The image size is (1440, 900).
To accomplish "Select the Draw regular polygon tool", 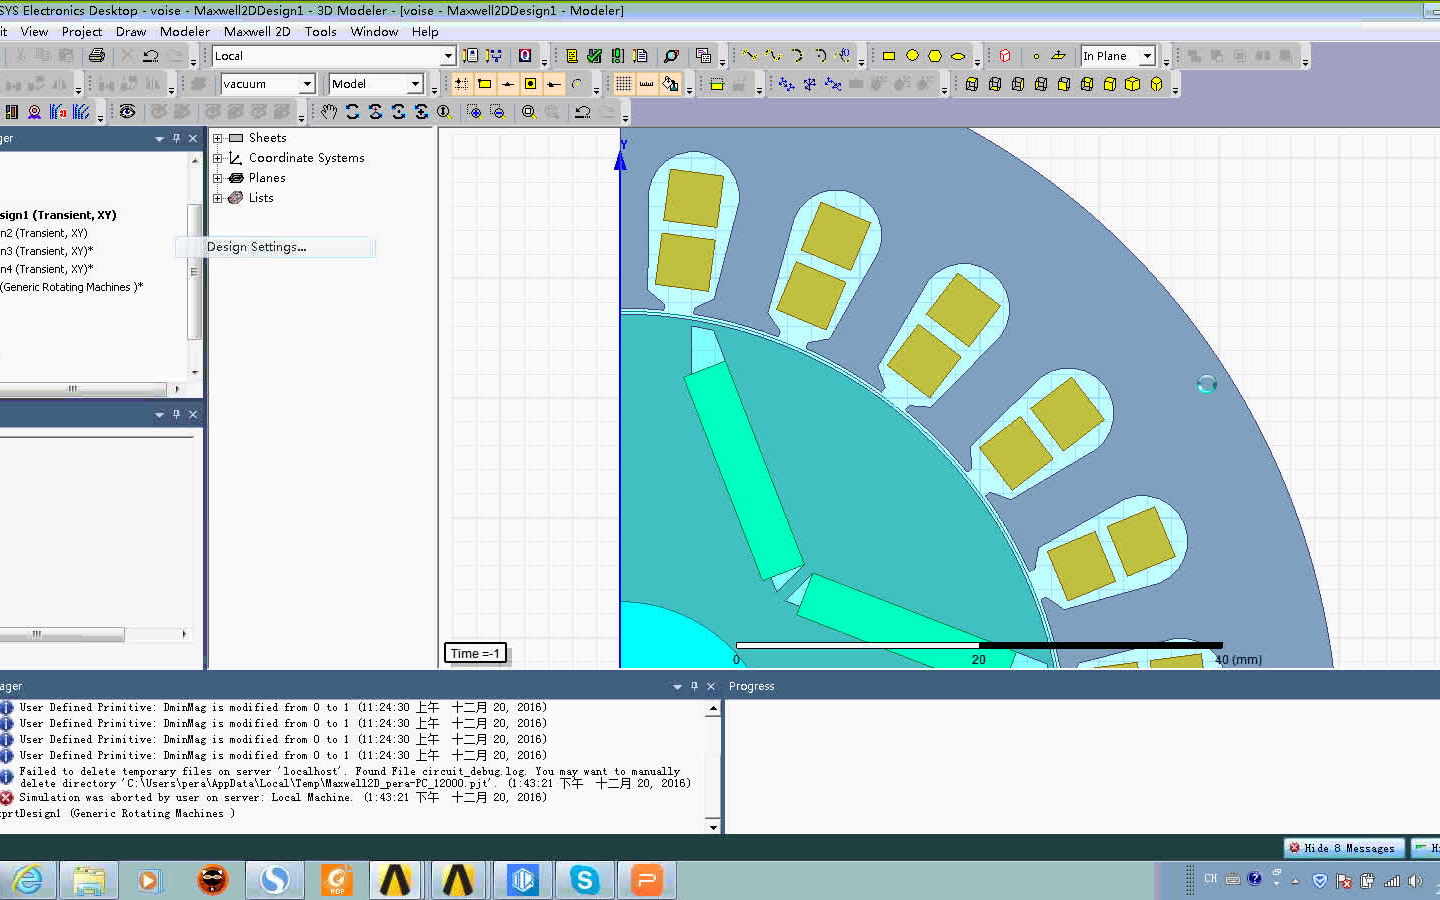I will click(x=935, y=56).
